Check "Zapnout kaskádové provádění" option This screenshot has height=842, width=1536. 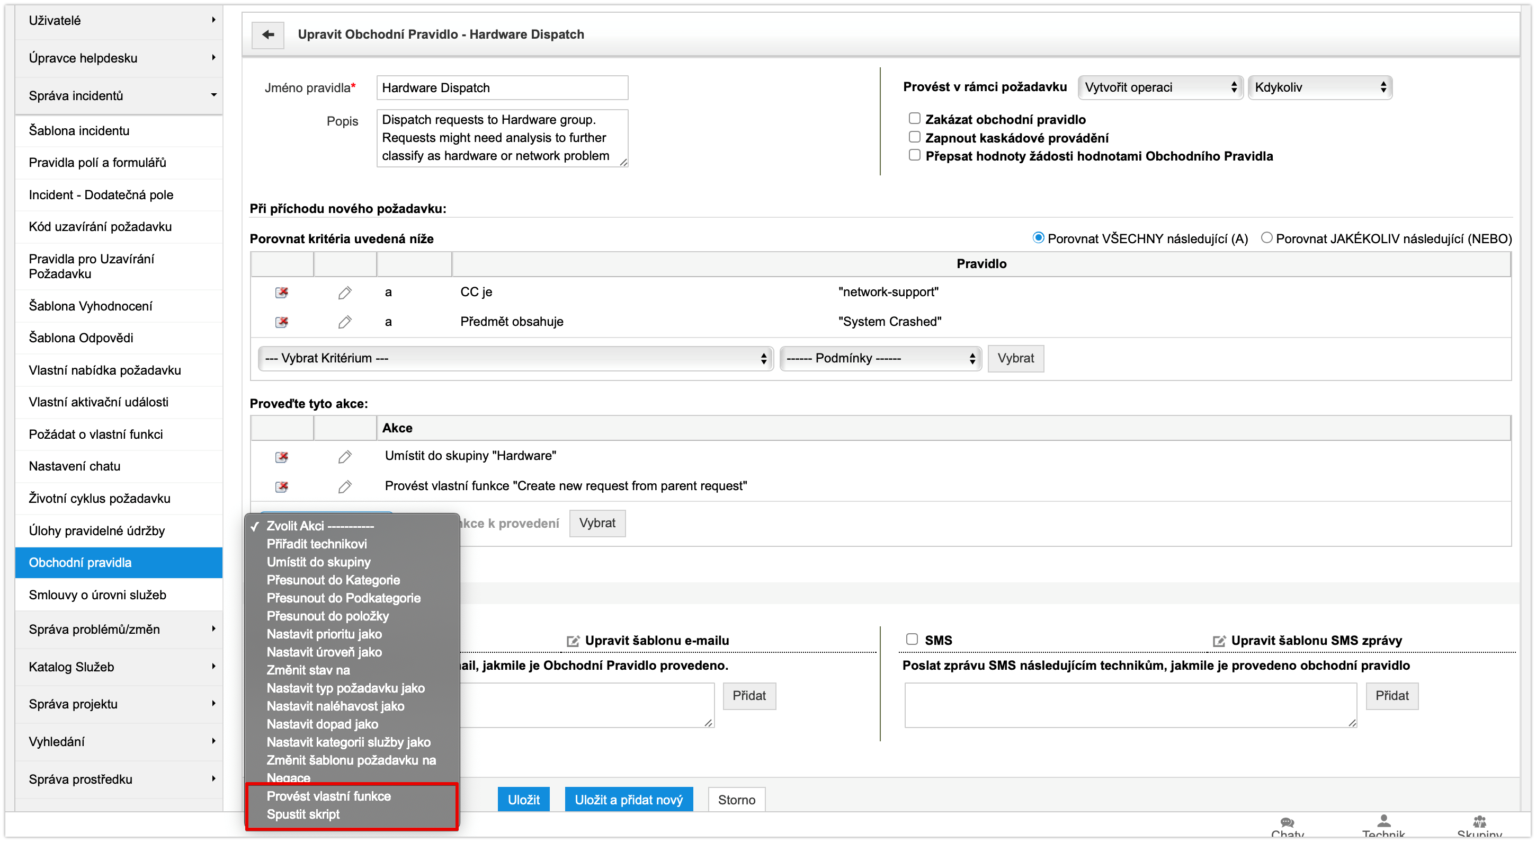[x=914, y=137]
